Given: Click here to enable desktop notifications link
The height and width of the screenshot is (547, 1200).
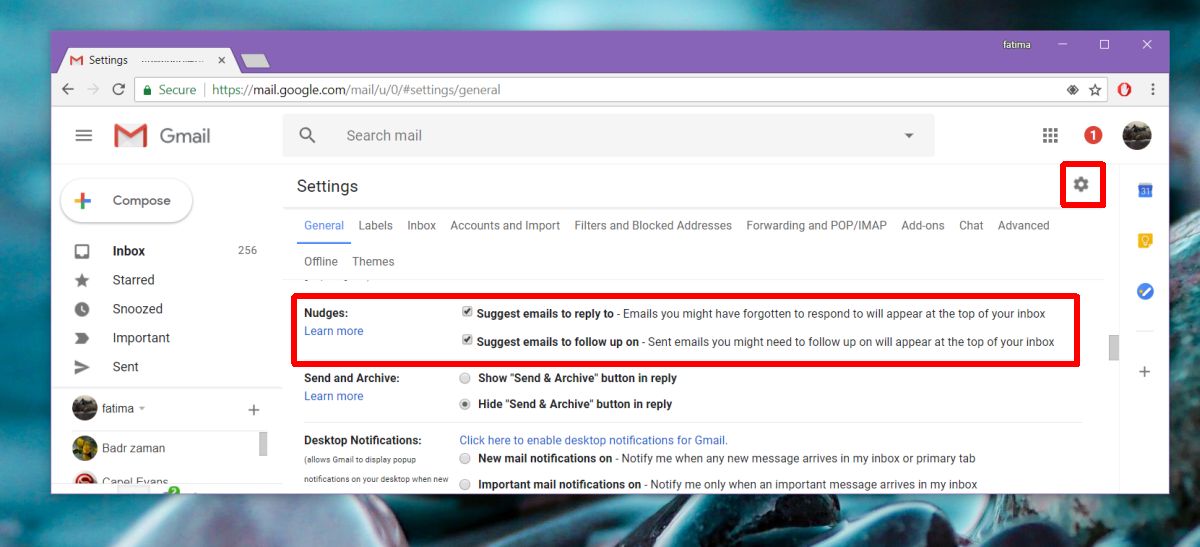Looking at the screenshot, I should pos(593,440).
